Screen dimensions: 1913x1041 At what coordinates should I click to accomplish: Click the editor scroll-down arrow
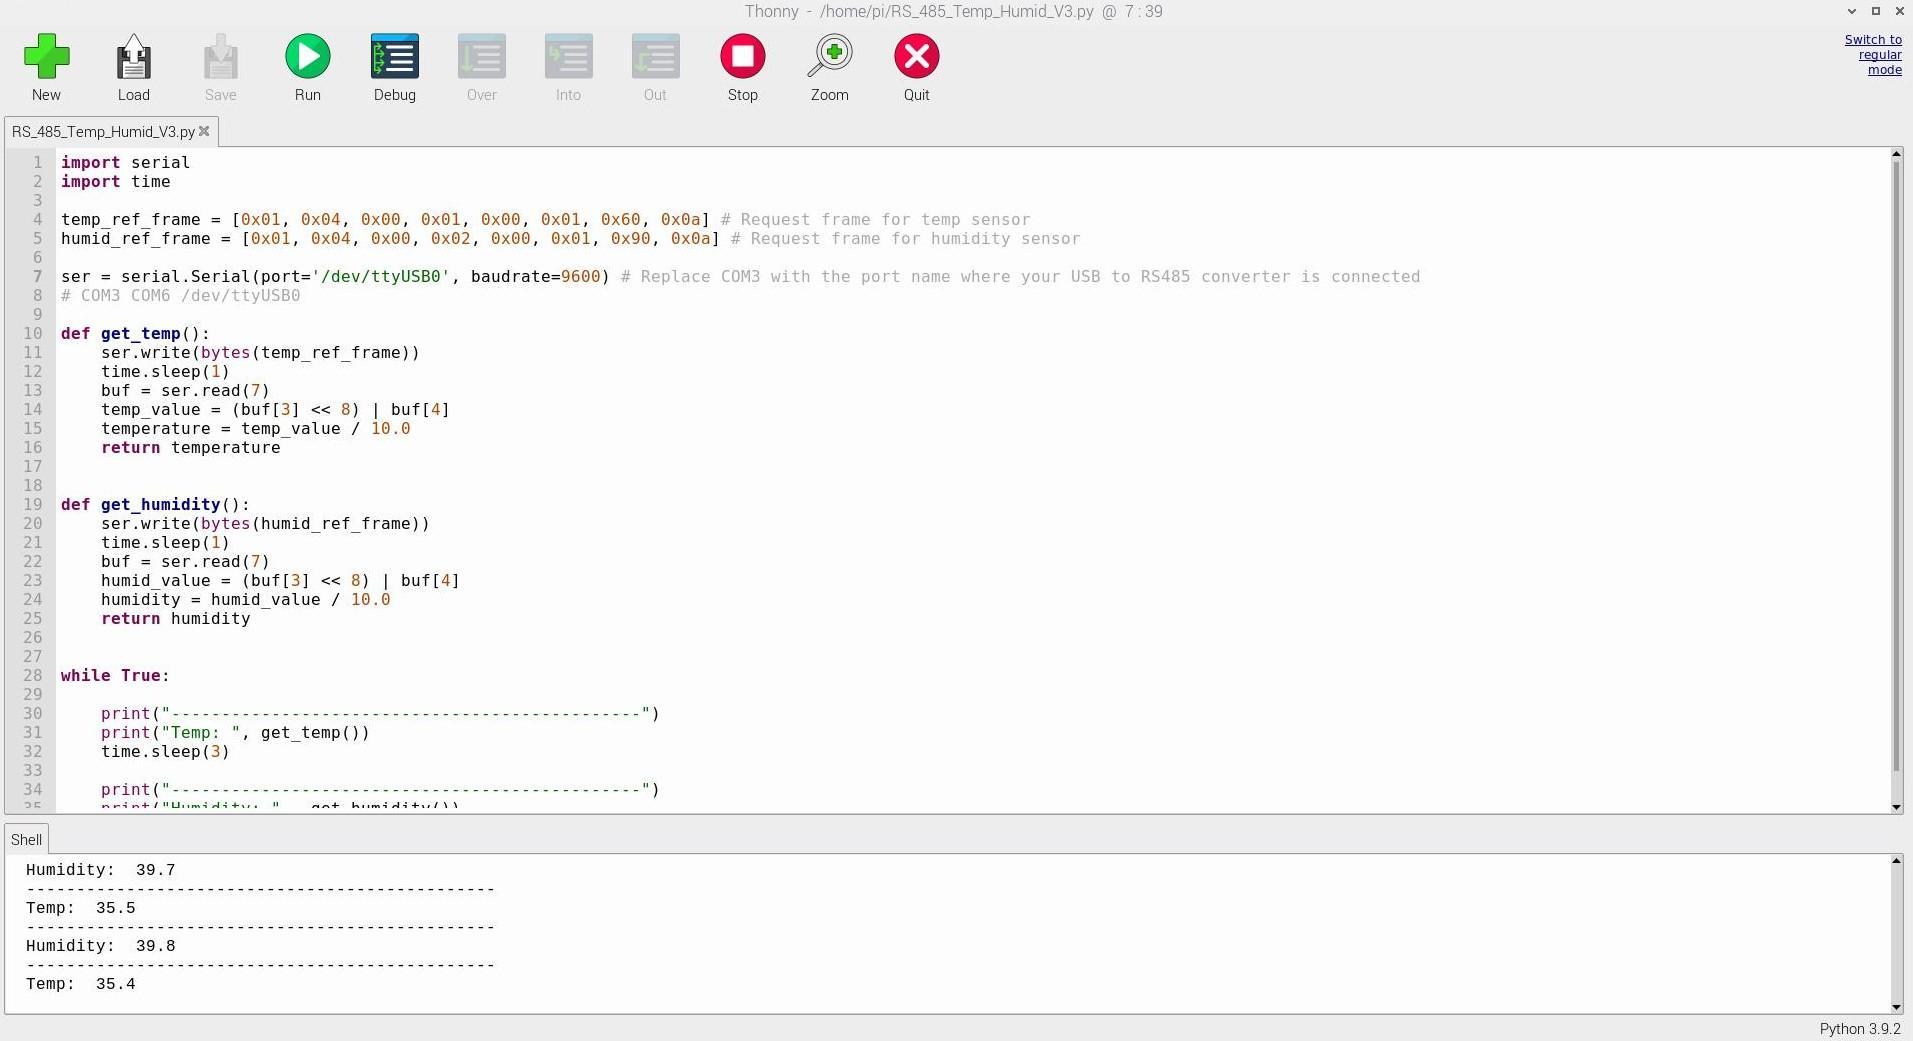[x=1896, y=807]
